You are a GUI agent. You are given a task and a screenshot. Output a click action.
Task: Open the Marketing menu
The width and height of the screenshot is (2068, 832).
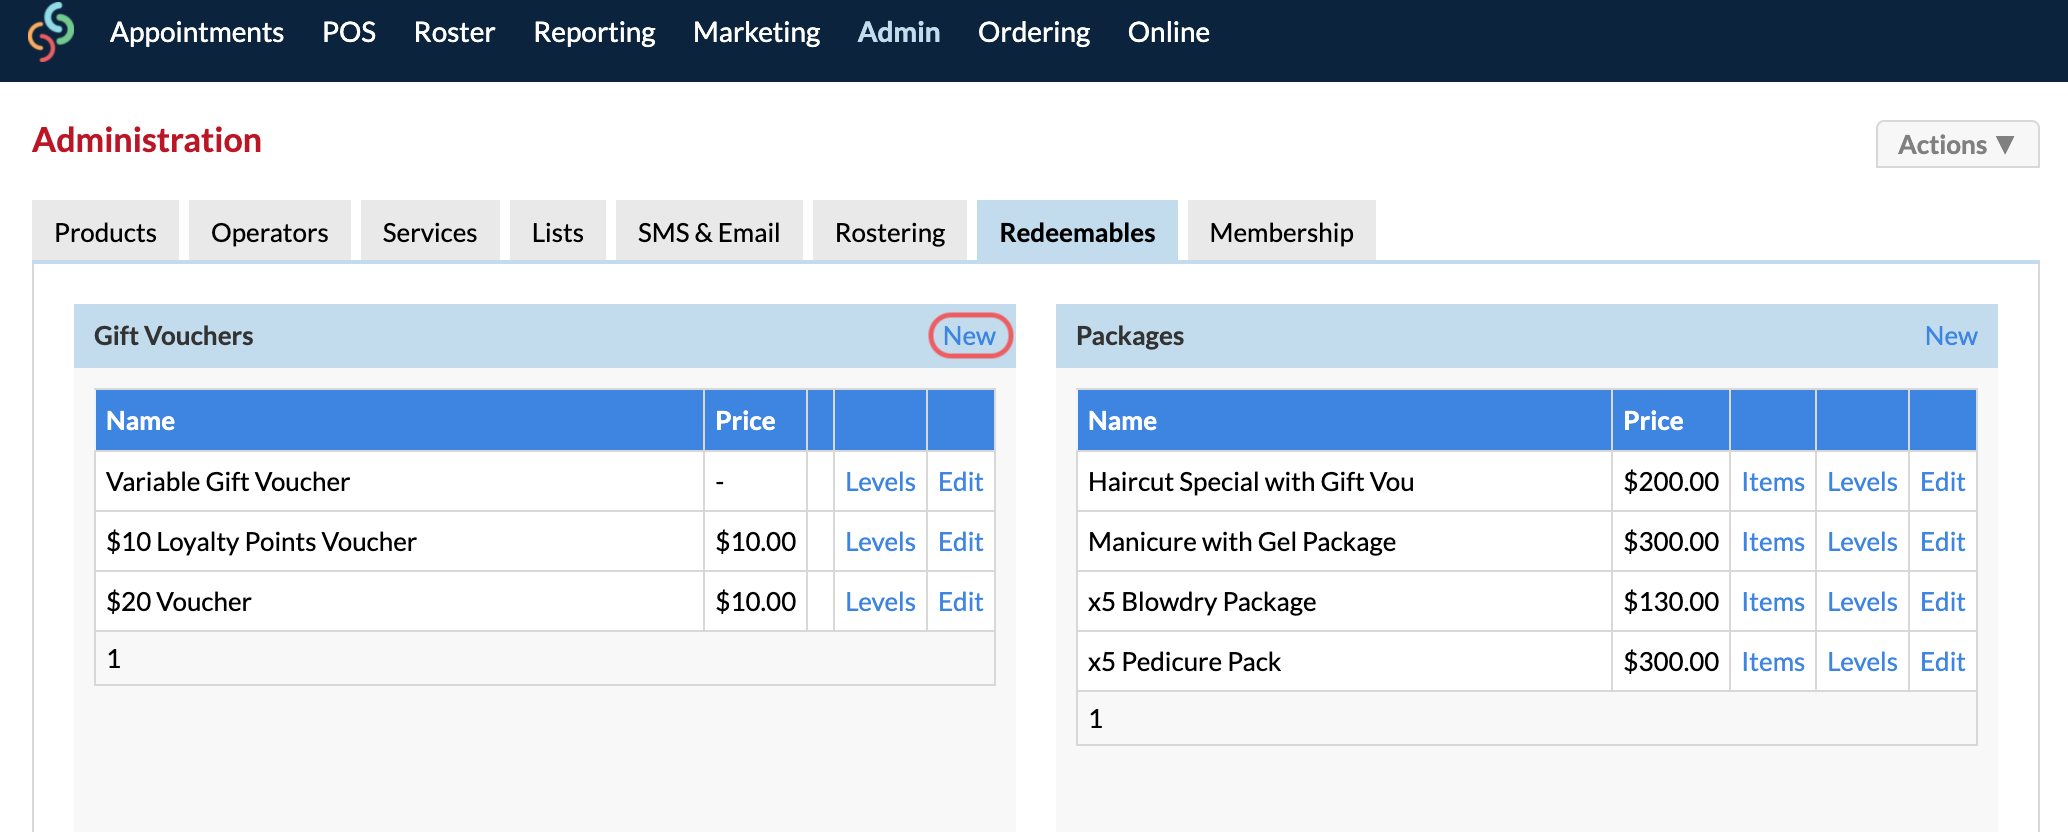tap(756, 32)
